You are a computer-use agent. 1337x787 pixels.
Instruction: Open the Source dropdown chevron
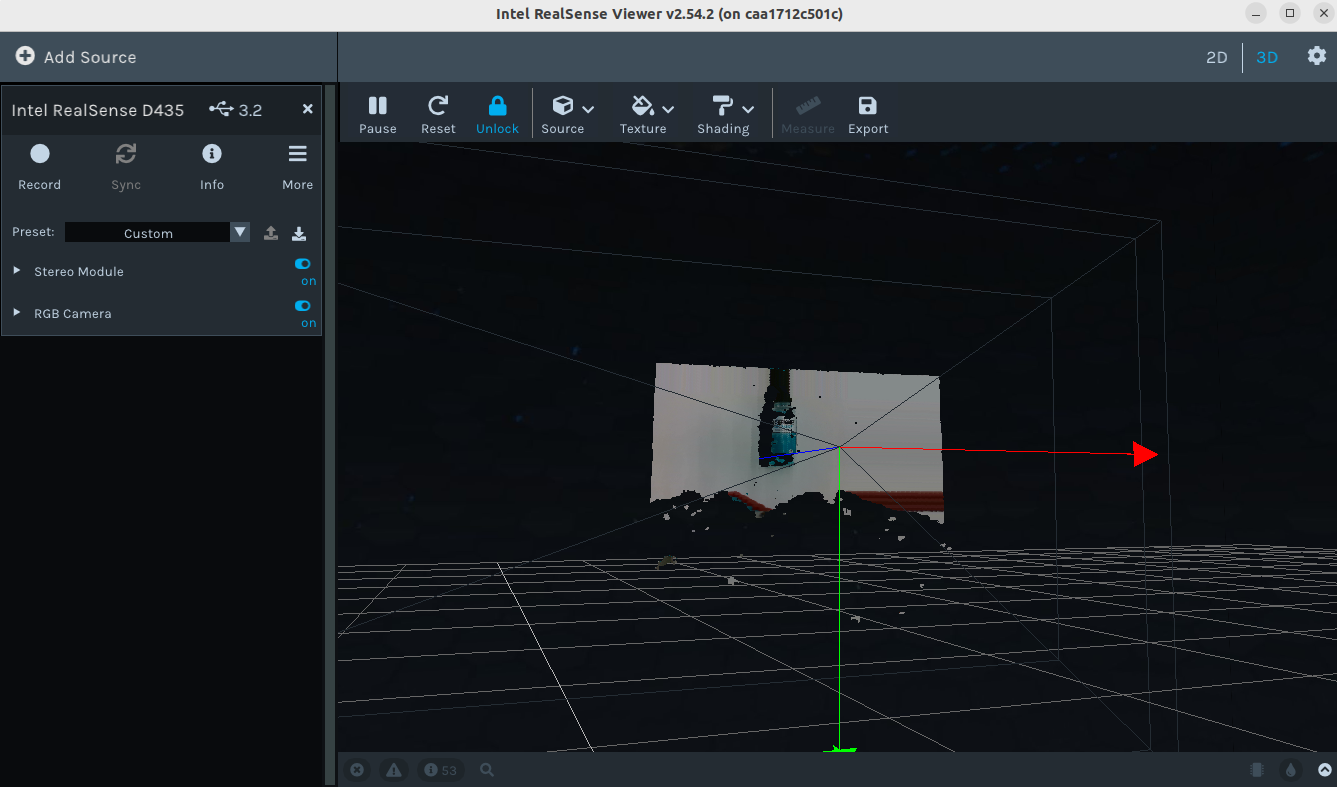[x=588, y=108]
